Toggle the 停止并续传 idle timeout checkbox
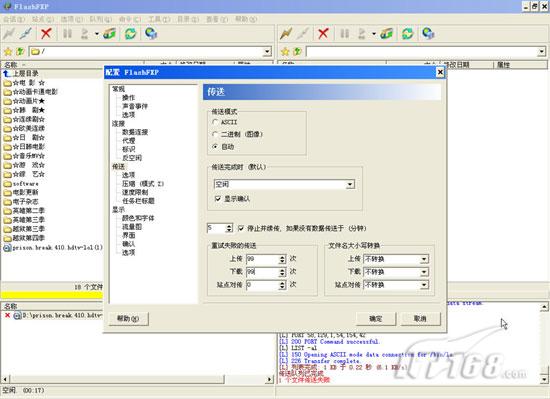Image resolution: width=550 pixels, height=399 pixels. pos(241,228)
